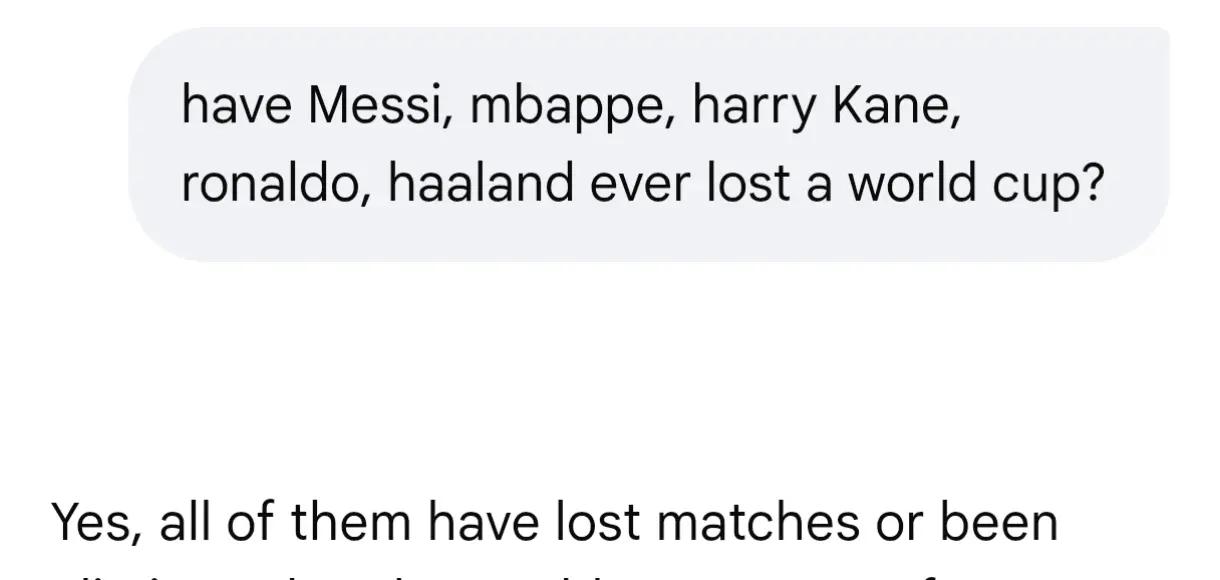Click the response line starting with Yes
Screen dimensions: 1220x580
tap(555, 523)
